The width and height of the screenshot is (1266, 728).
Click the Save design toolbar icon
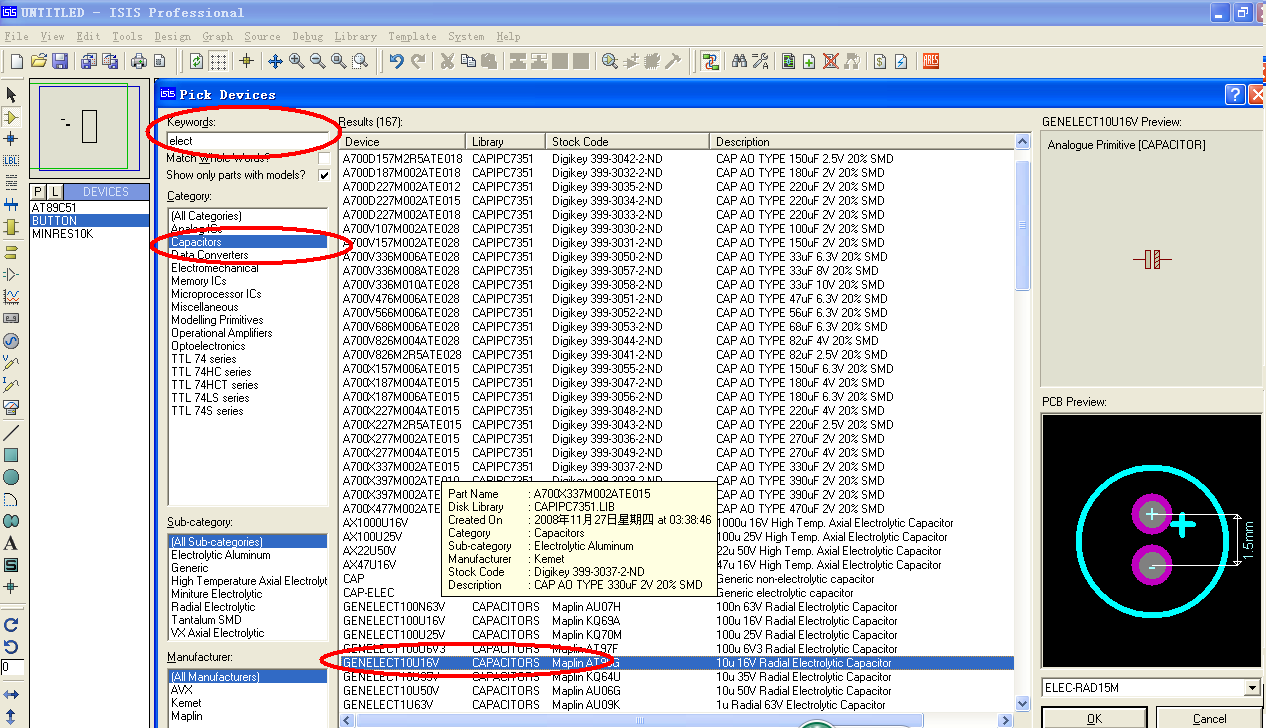tap(60, 61)
